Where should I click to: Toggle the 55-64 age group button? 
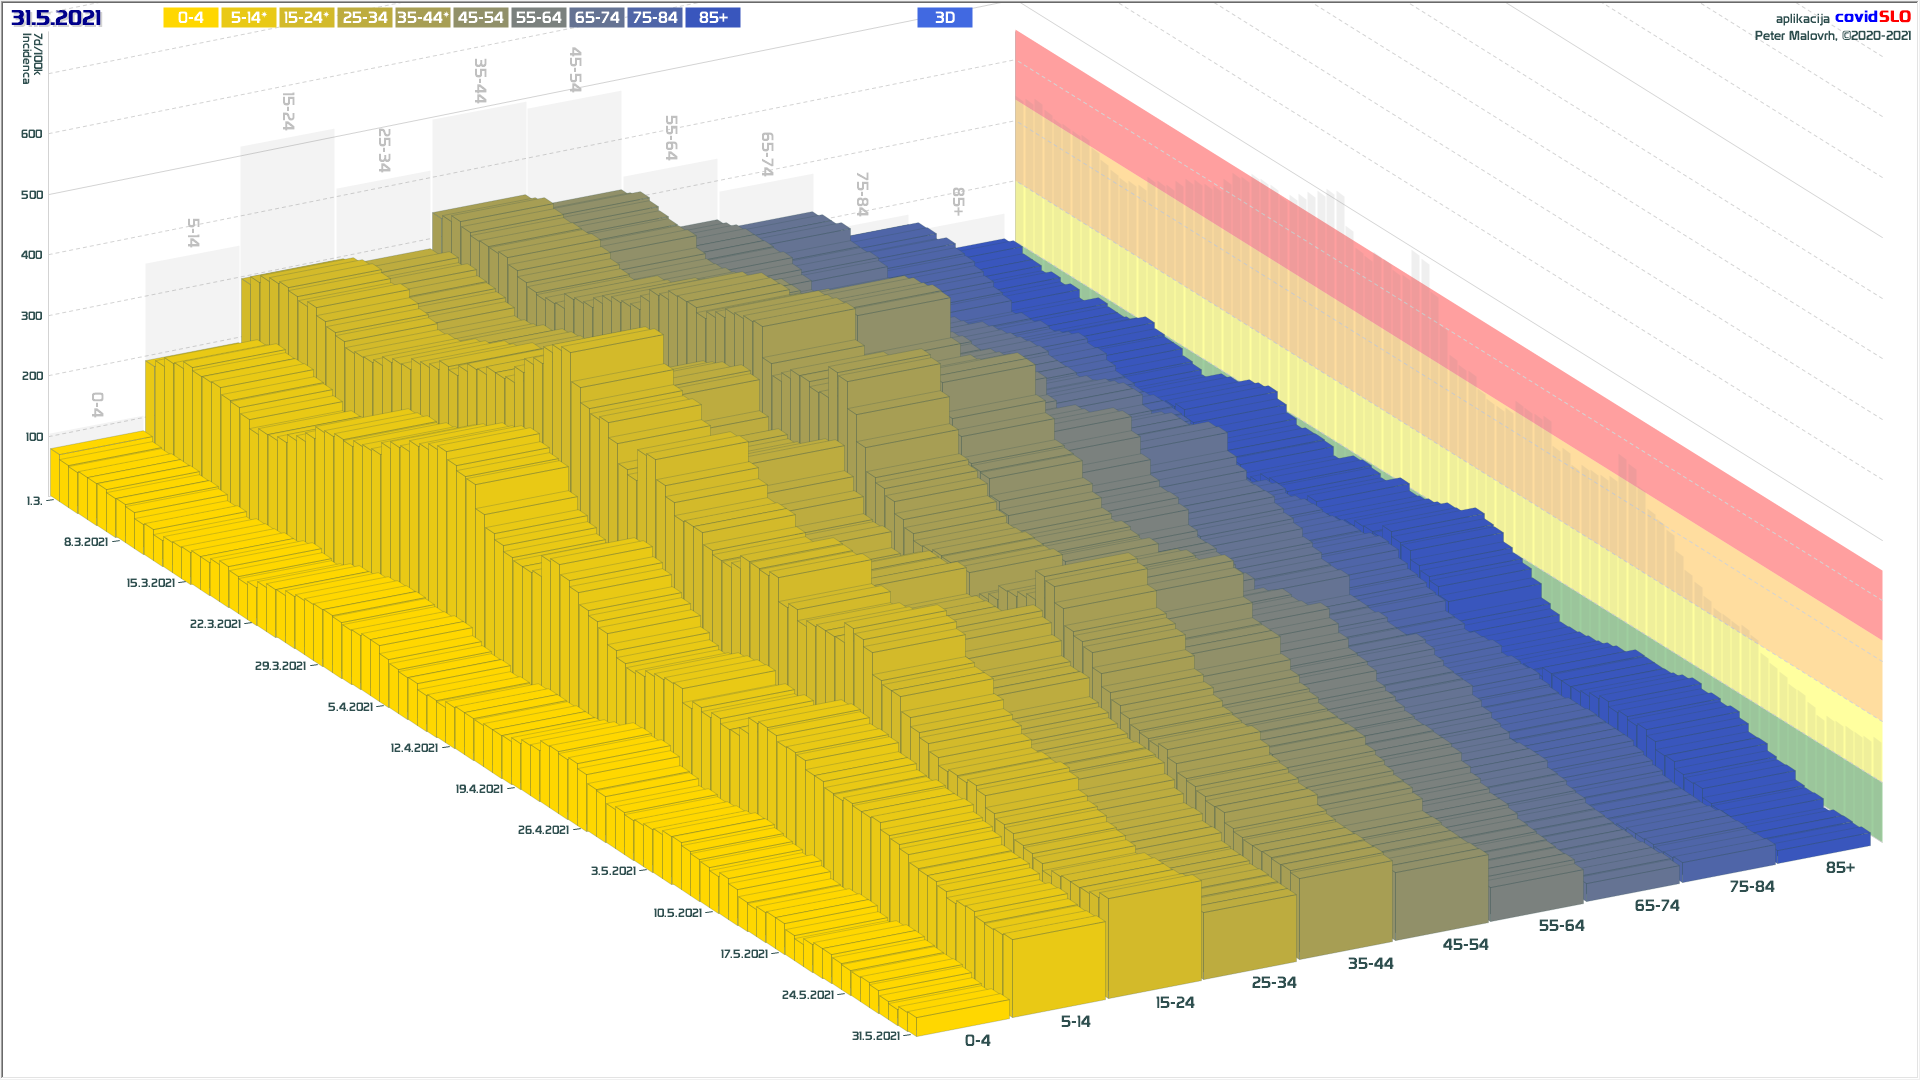point(538,18)
